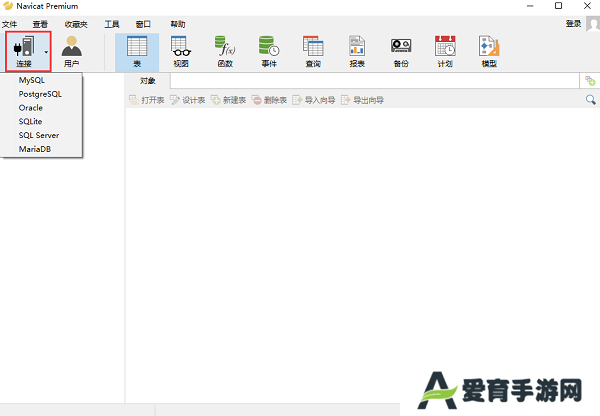Open the 计划 (Schedule) toolbar icon
The height and width of the screenshot is (416, 600).
coord(445,52)
